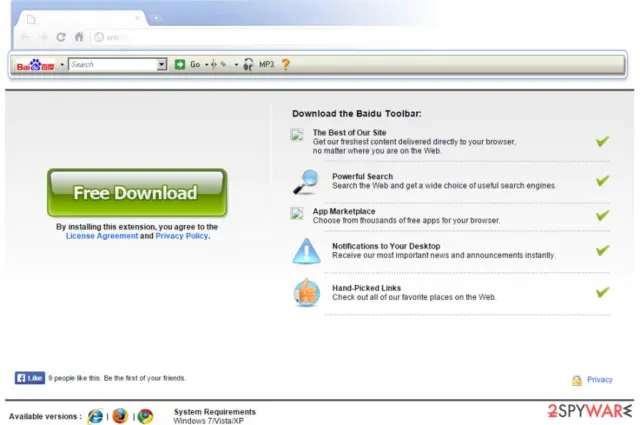Open the MP3 headphones icon
640x425 pixels.
pos(248,65)
